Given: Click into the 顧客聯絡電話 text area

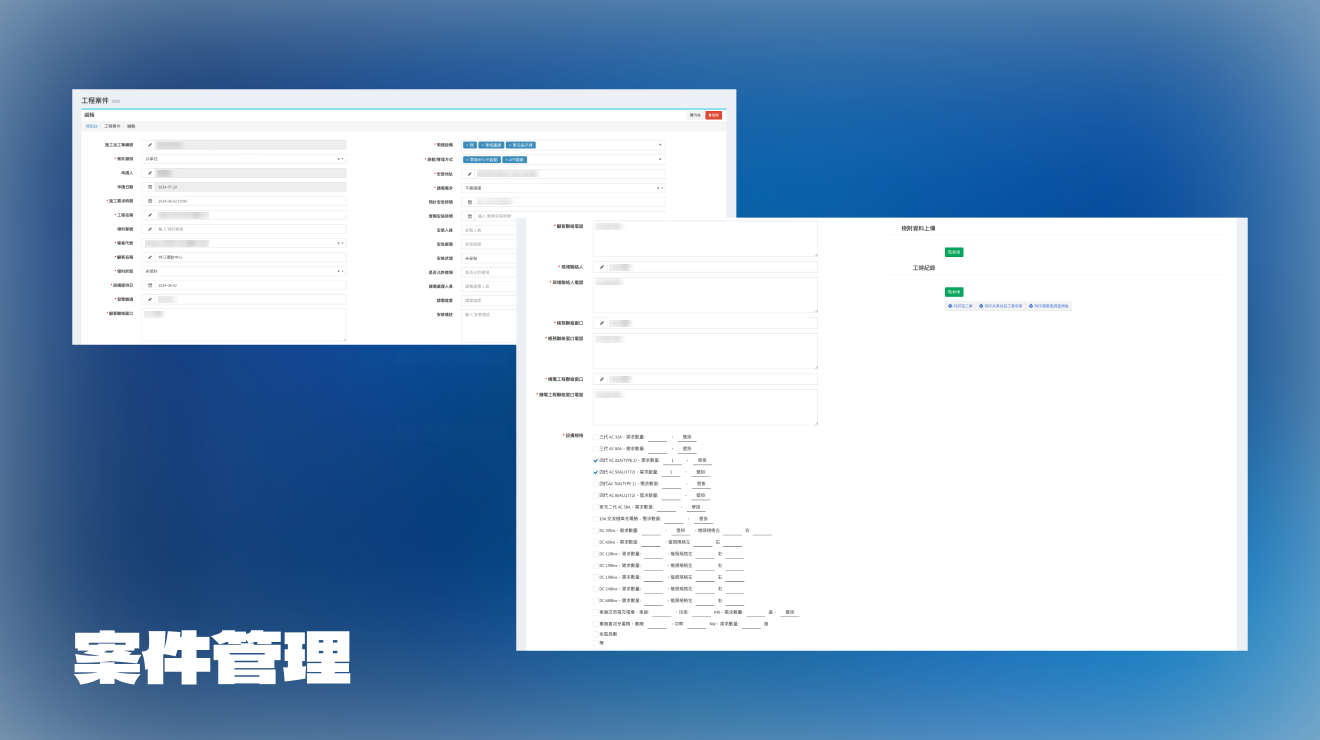Looking at the screenshot, I should point(704,239).
